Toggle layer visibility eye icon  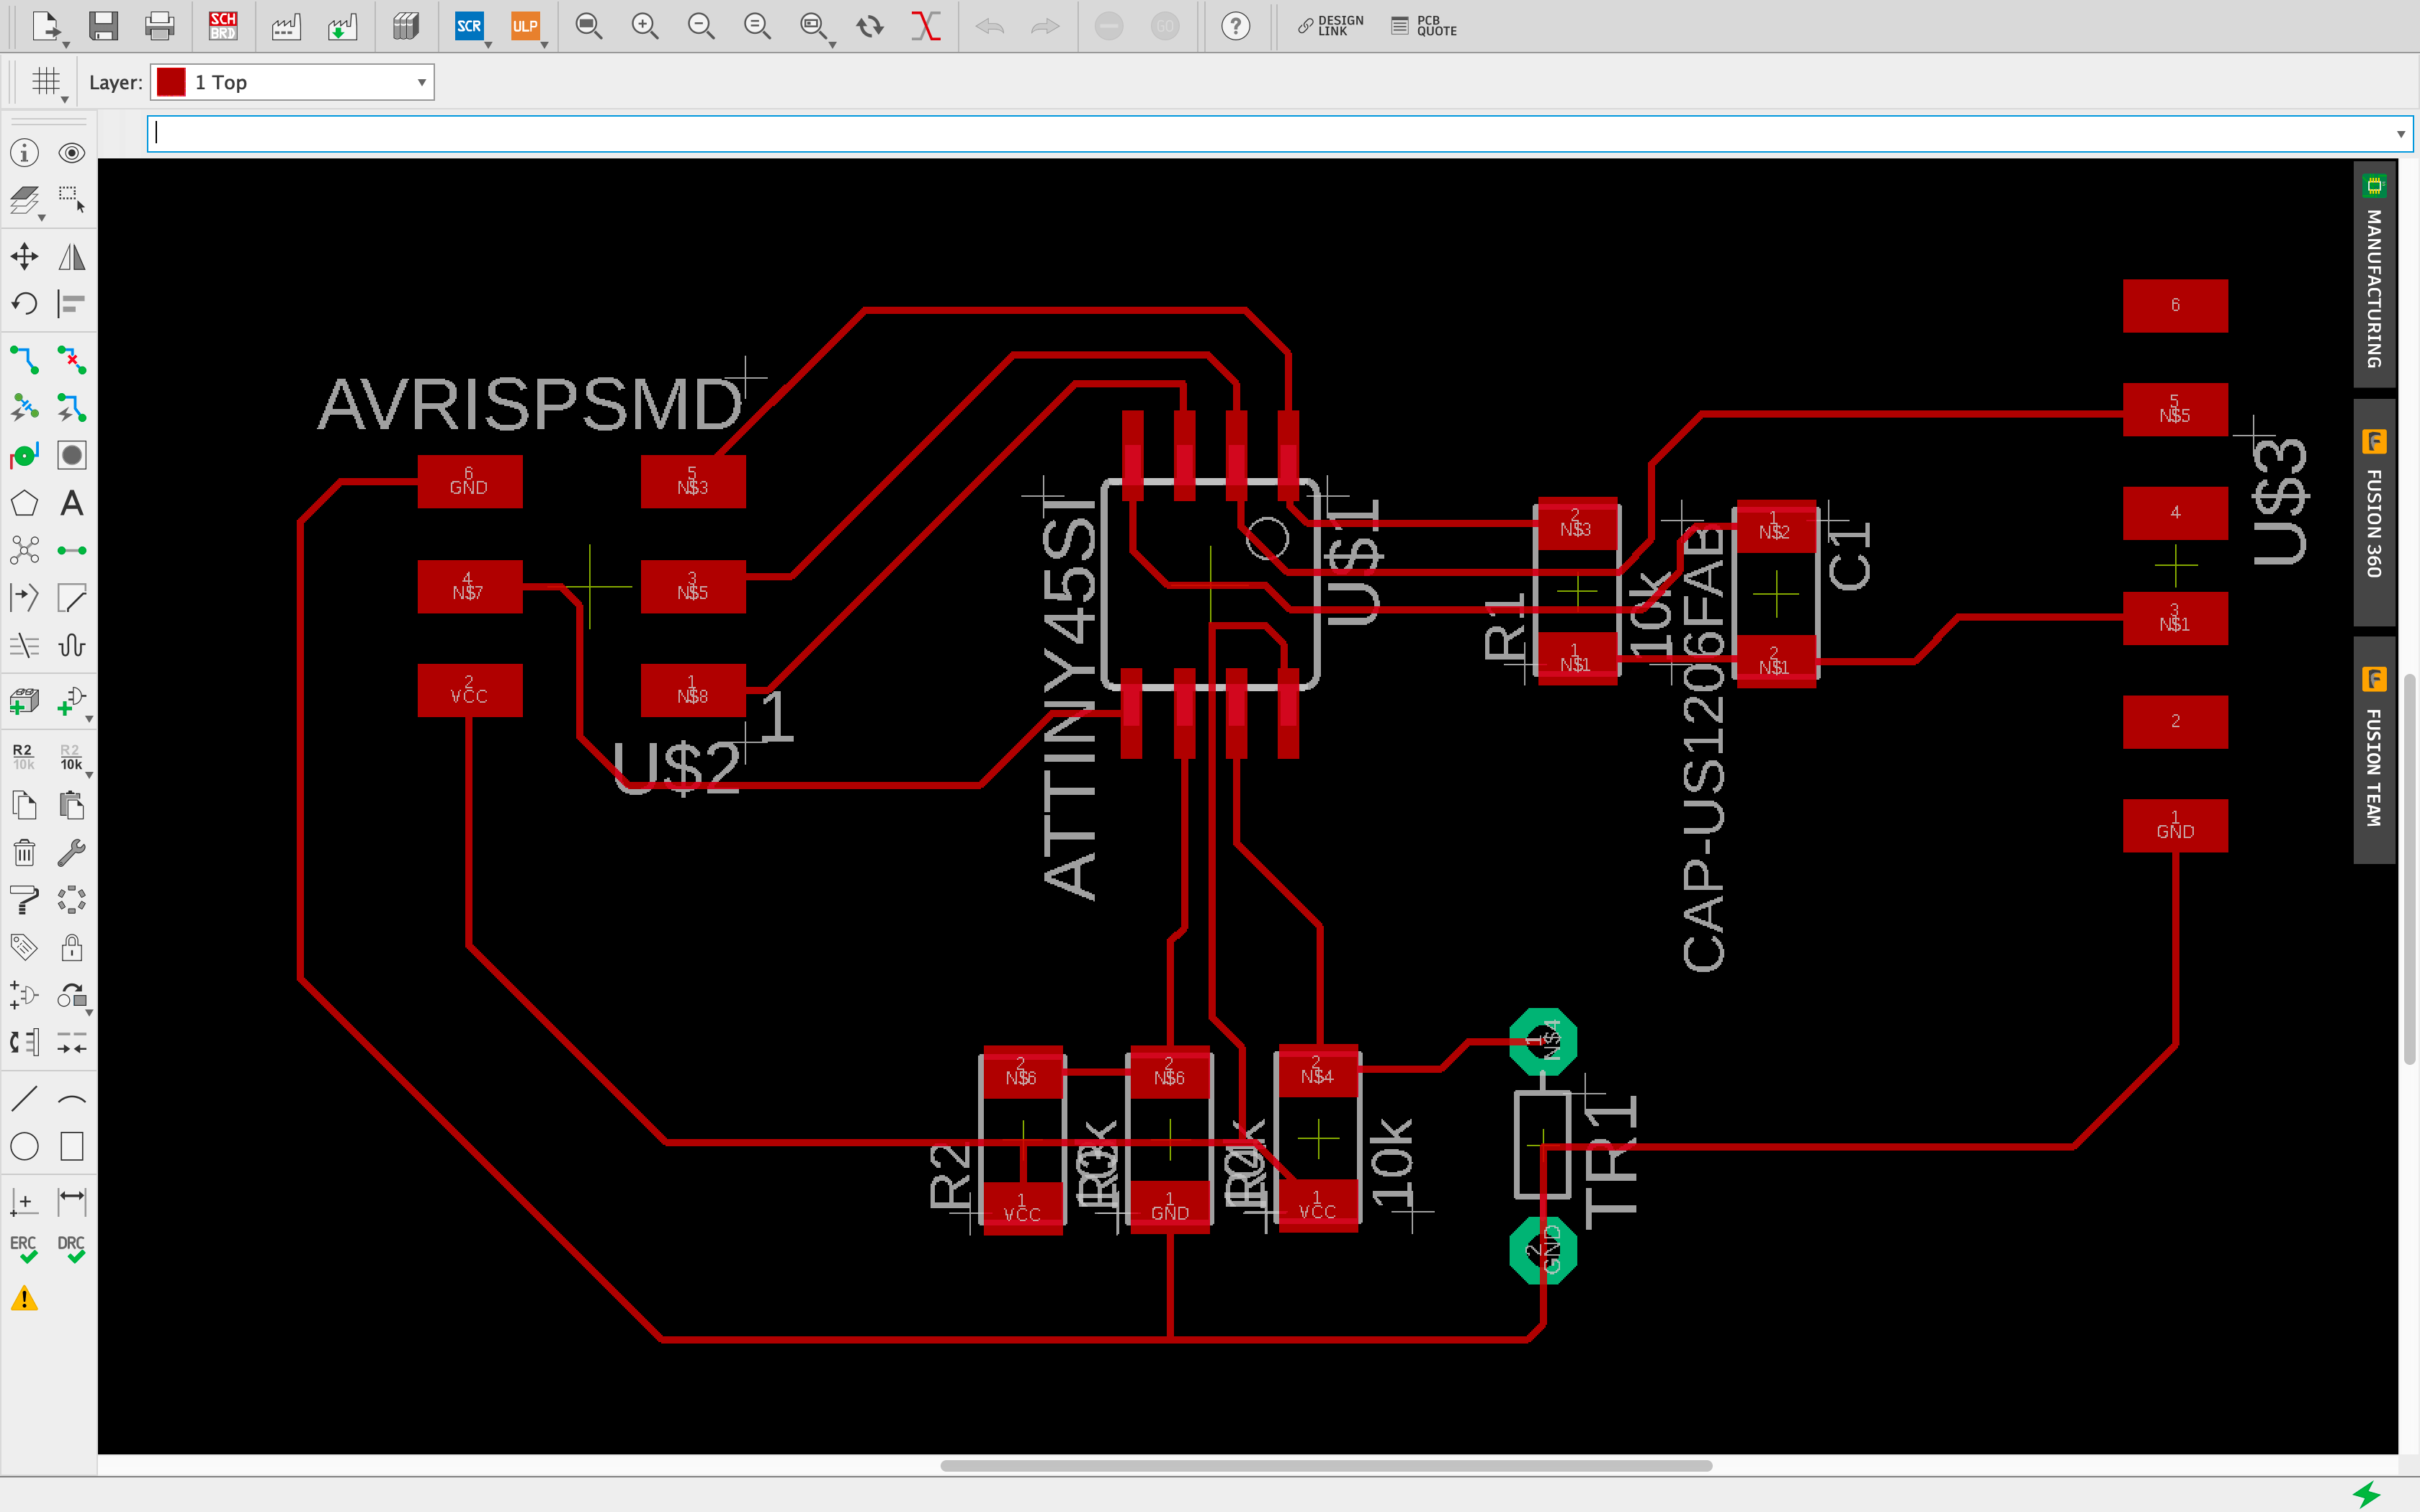pyautogui.click(x=71, y=153)
